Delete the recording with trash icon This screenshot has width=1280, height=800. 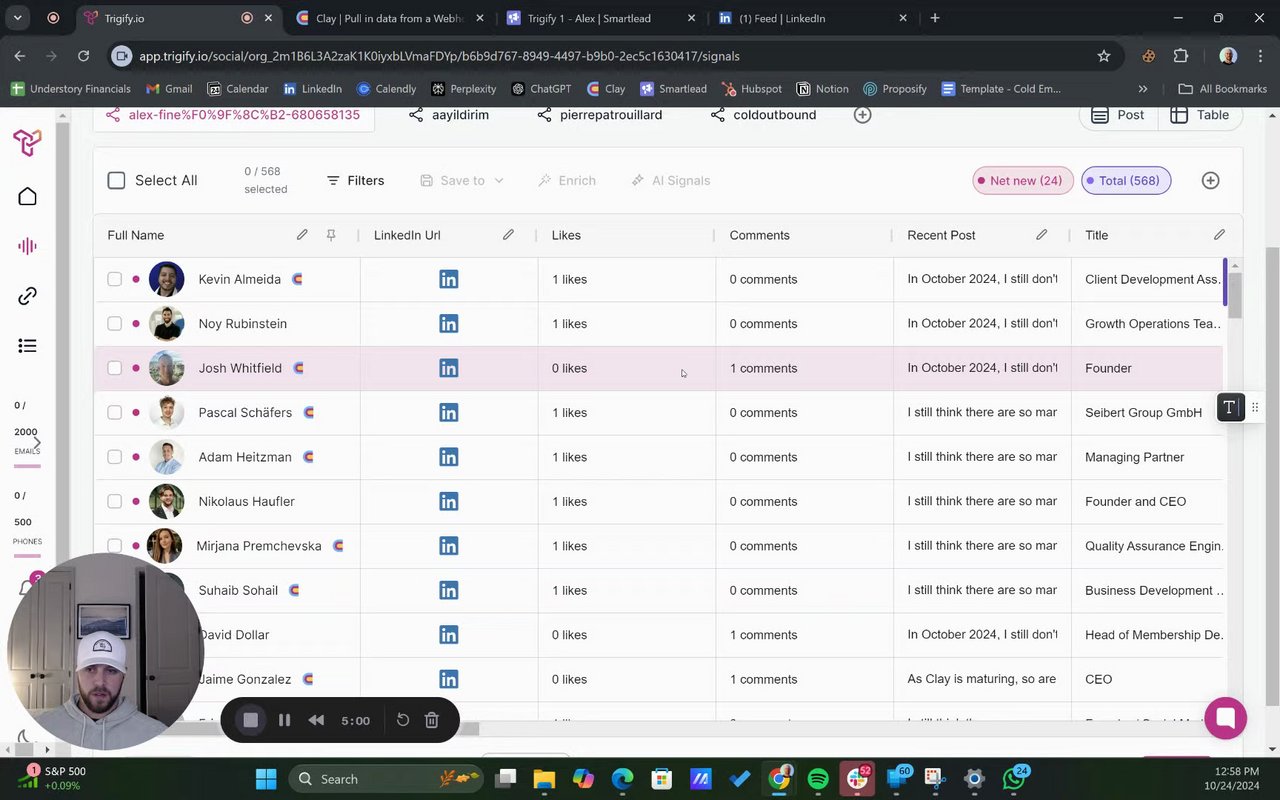click(432, 720)
